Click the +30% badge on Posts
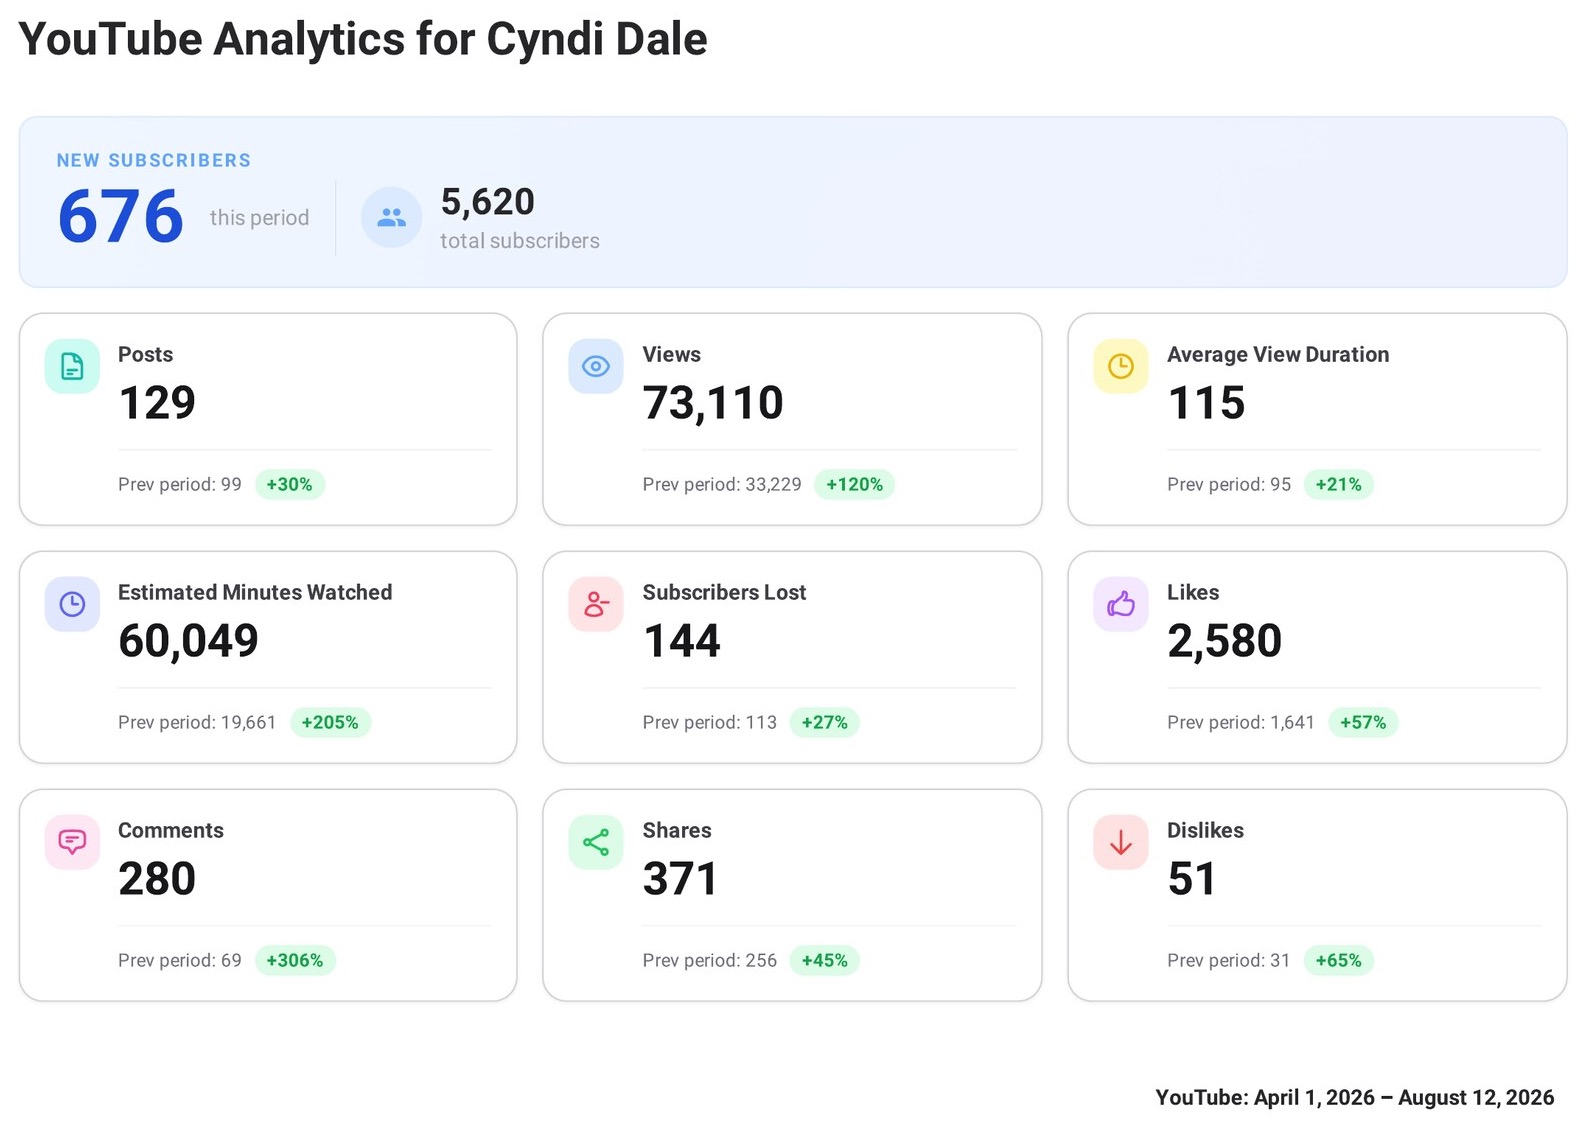Image resolution: width=1585 pixels, height=1127 pixels. click(x=290, y=484)
